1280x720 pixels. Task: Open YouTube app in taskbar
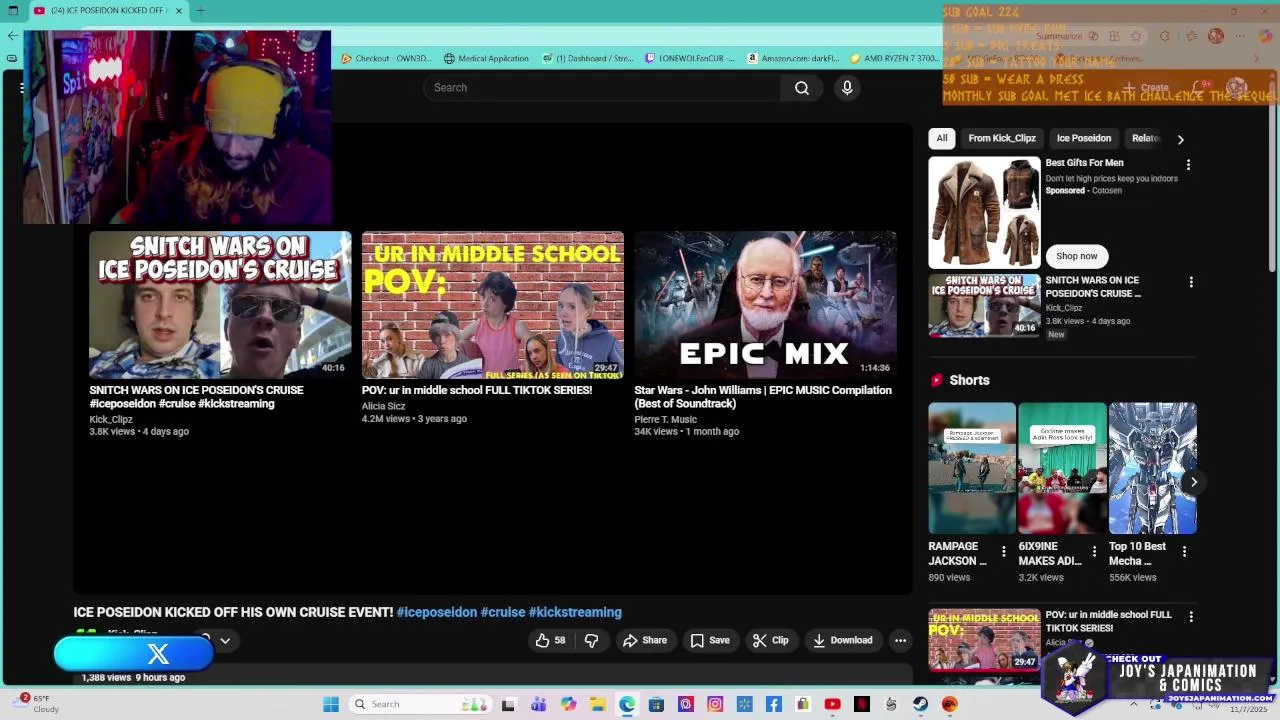(x=832, y=704)
